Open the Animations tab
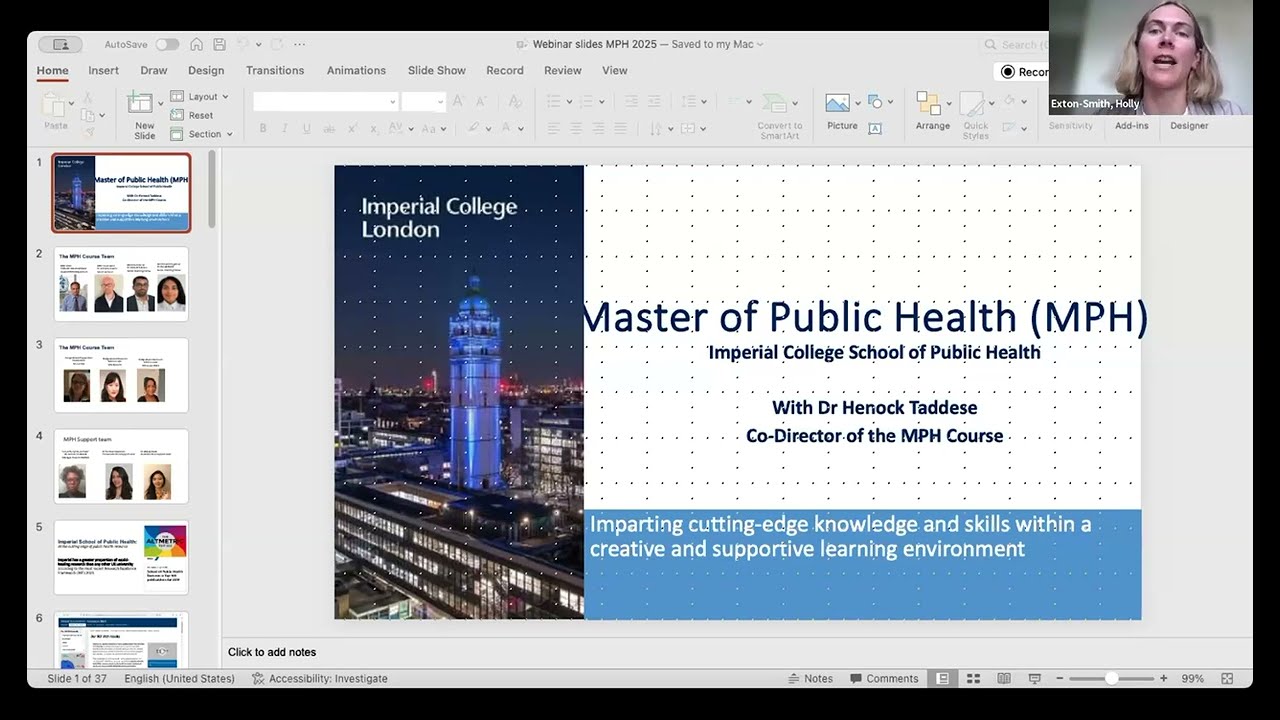 356,71
